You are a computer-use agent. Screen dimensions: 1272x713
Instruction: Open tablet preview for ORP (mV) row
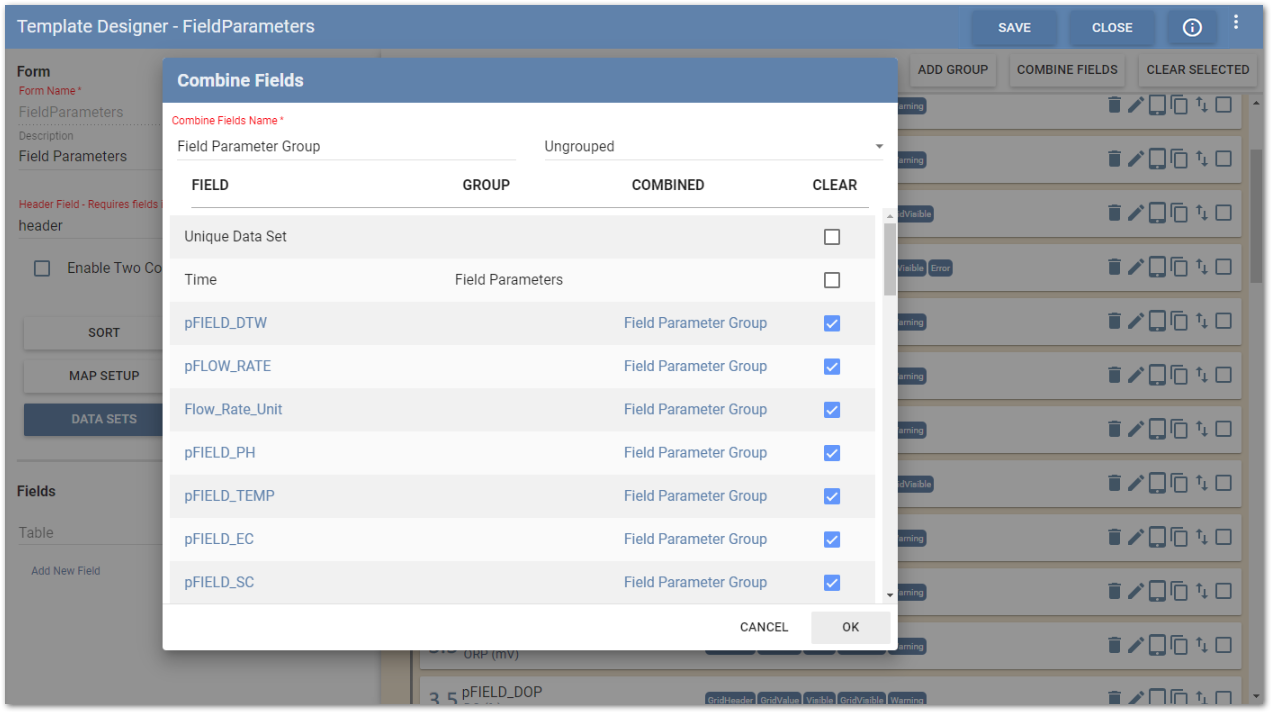[1157, 645]
